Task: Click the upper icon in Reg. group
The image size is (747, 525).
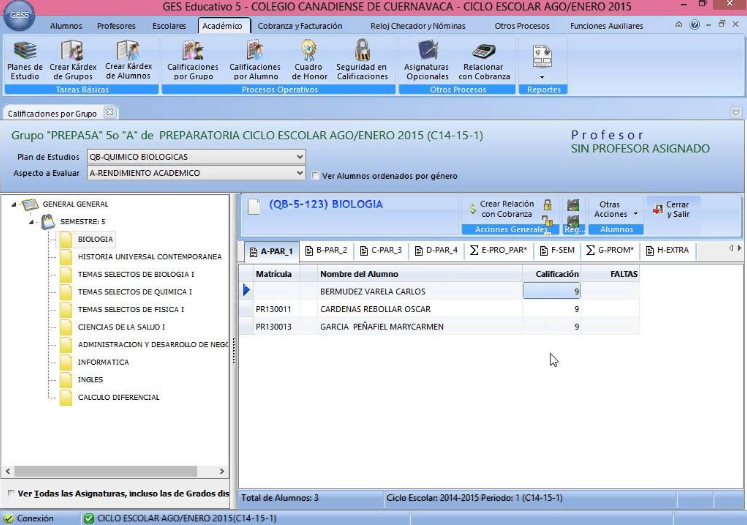Action: (573, 205)
